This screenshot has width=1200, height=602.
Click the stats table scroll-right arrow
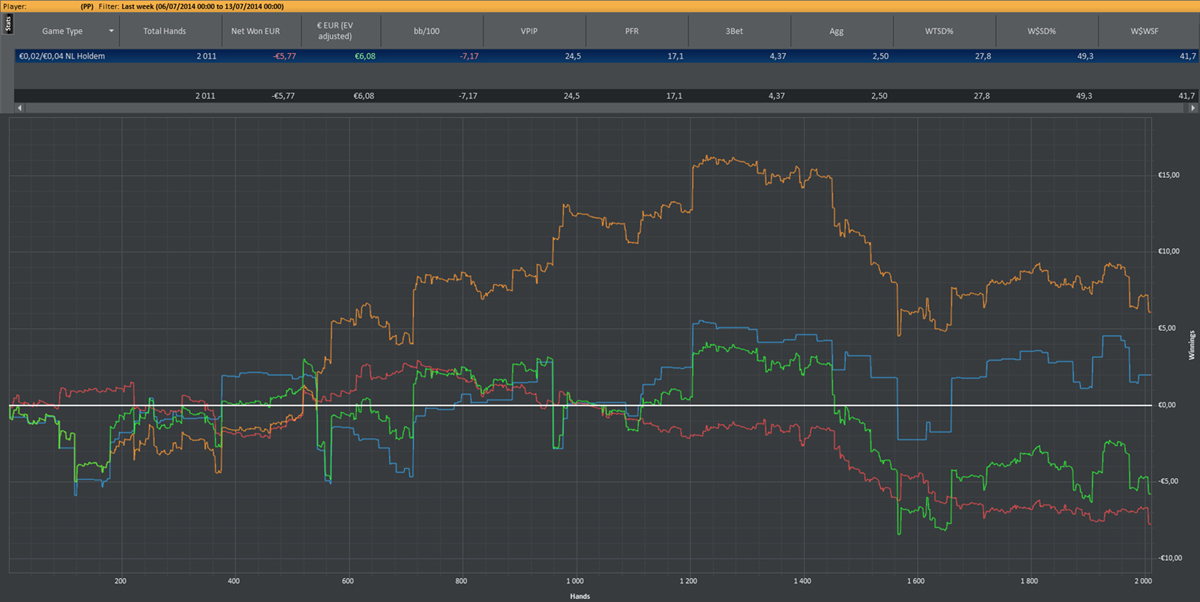[x=1194, y=107]
